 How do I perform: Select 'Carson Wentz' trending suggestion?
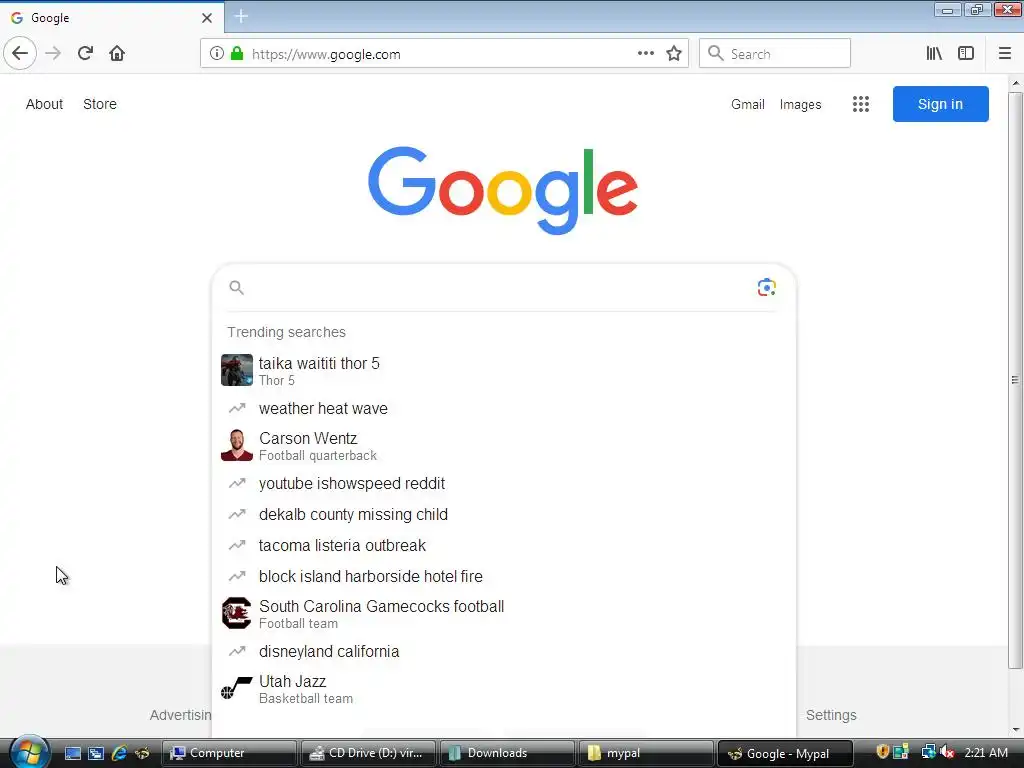tap(504, 445)
